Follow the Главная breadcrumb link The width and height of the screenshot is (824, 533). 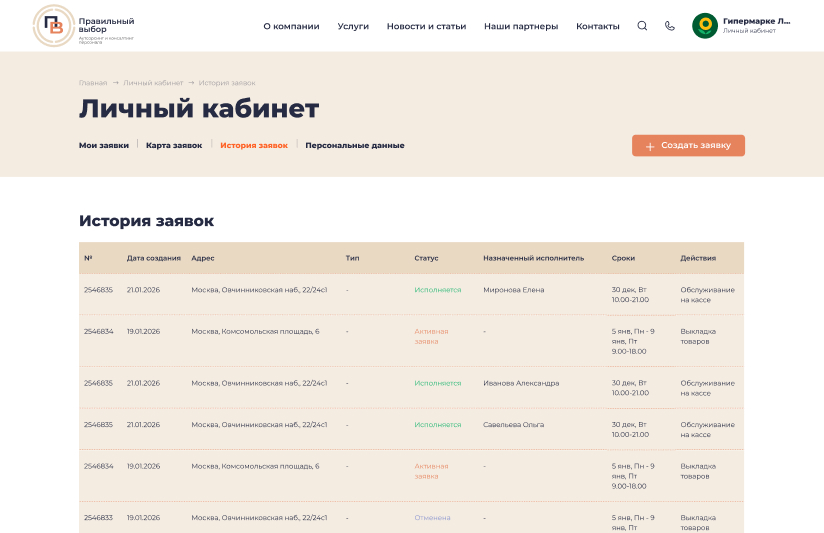(x=93, y=83)
